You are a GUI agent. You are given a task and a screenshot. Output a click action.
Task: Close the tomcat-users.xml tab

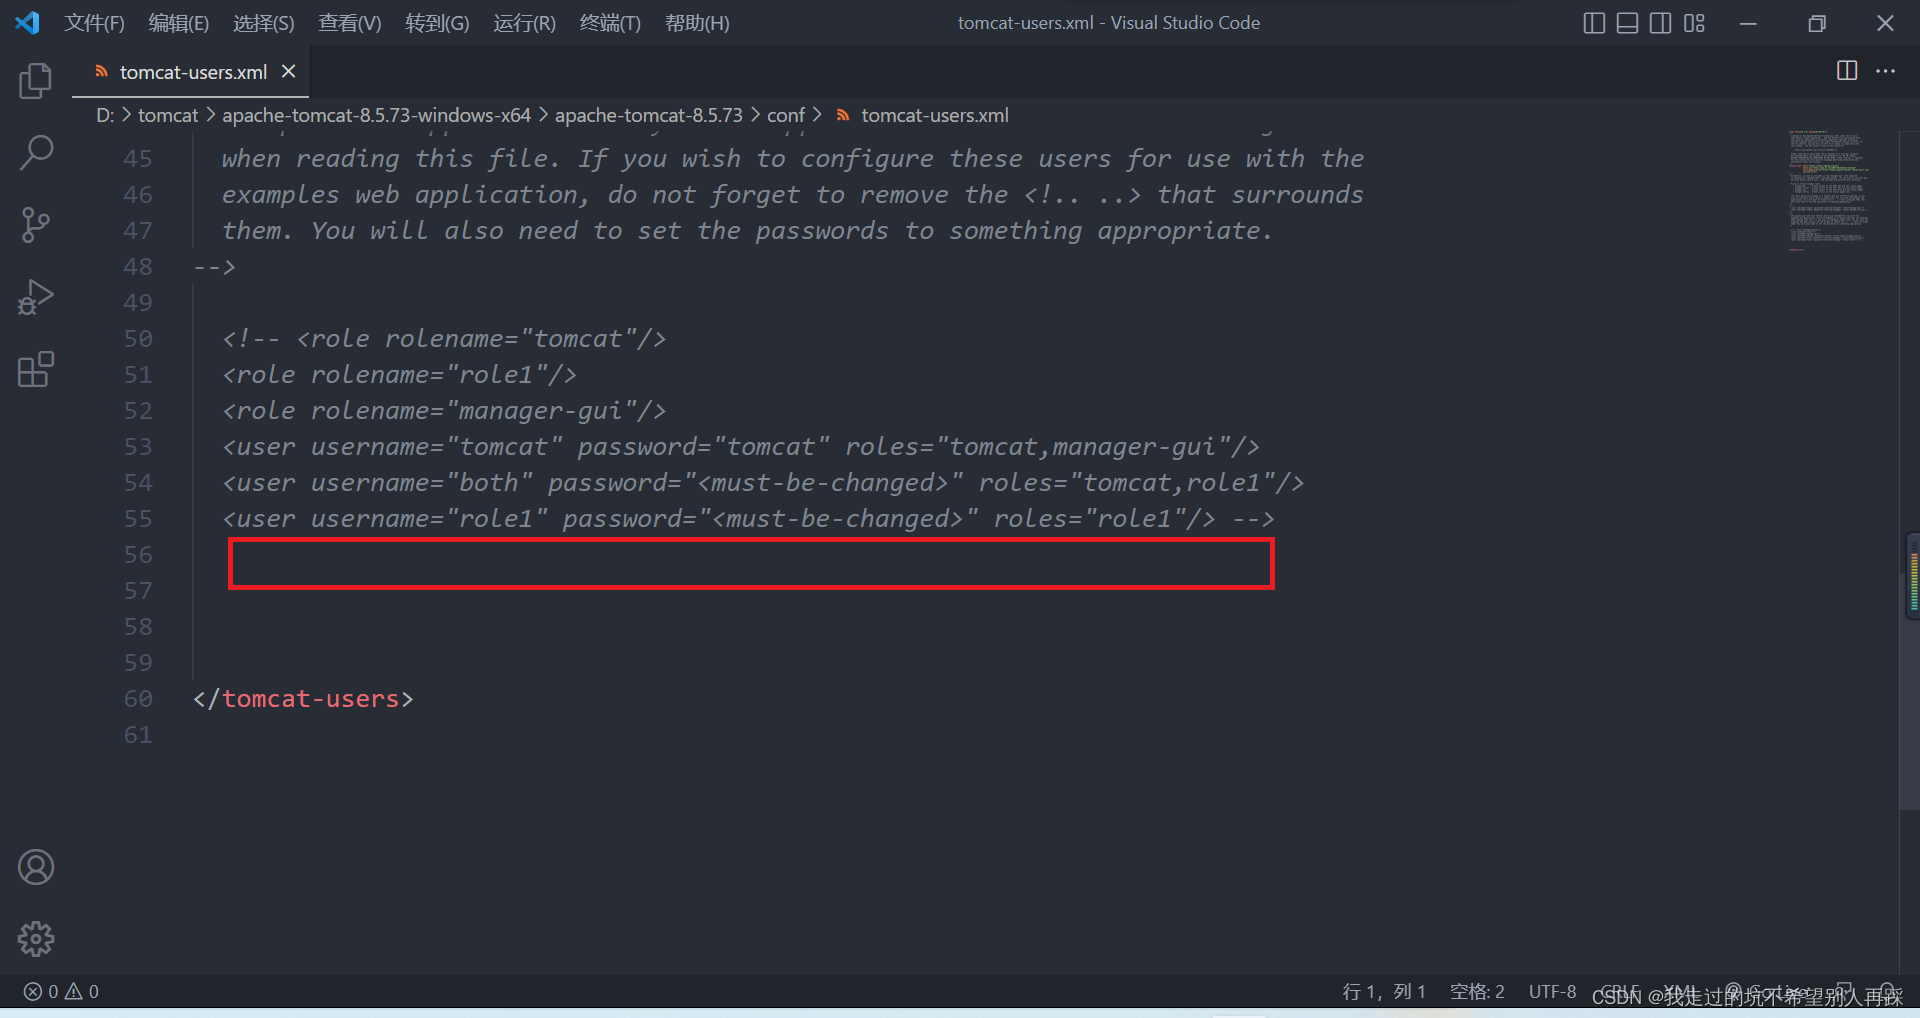tap(289, 72)
